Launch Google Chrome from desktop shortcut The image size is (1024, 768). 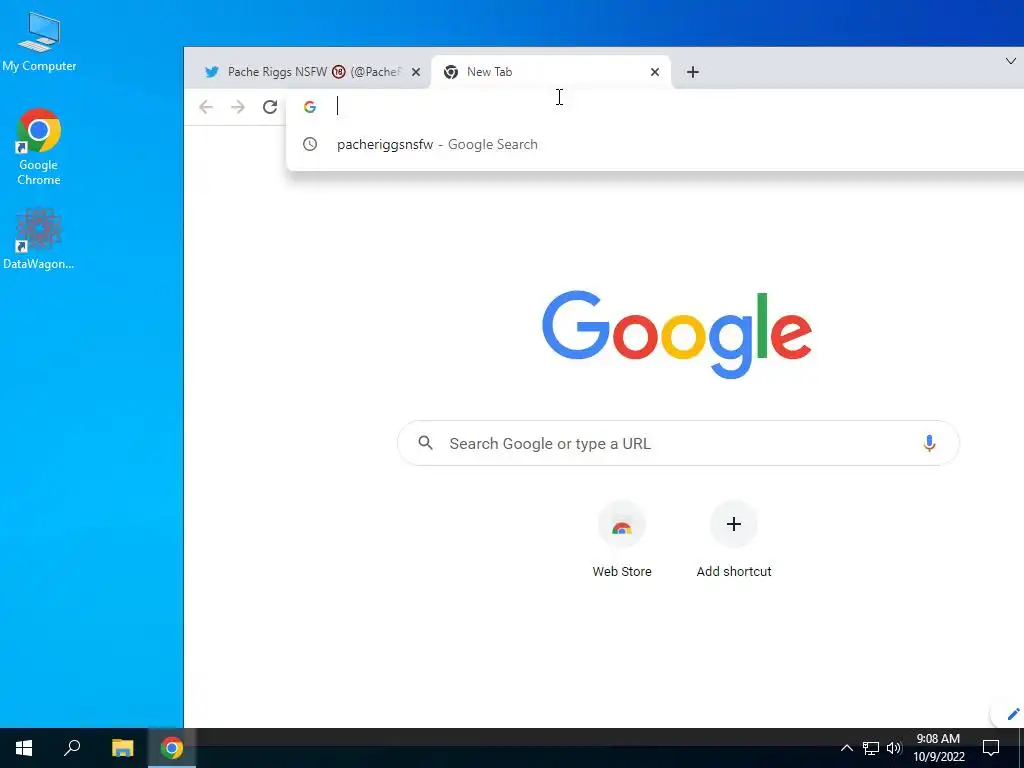[39, 147]
